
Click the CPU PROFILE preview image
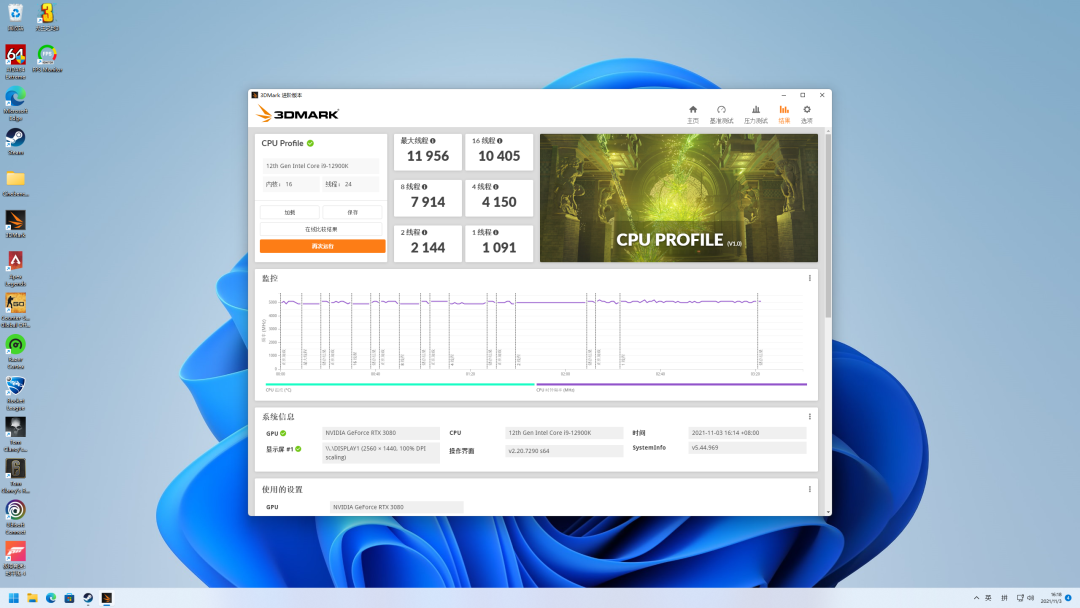[678, 198]
